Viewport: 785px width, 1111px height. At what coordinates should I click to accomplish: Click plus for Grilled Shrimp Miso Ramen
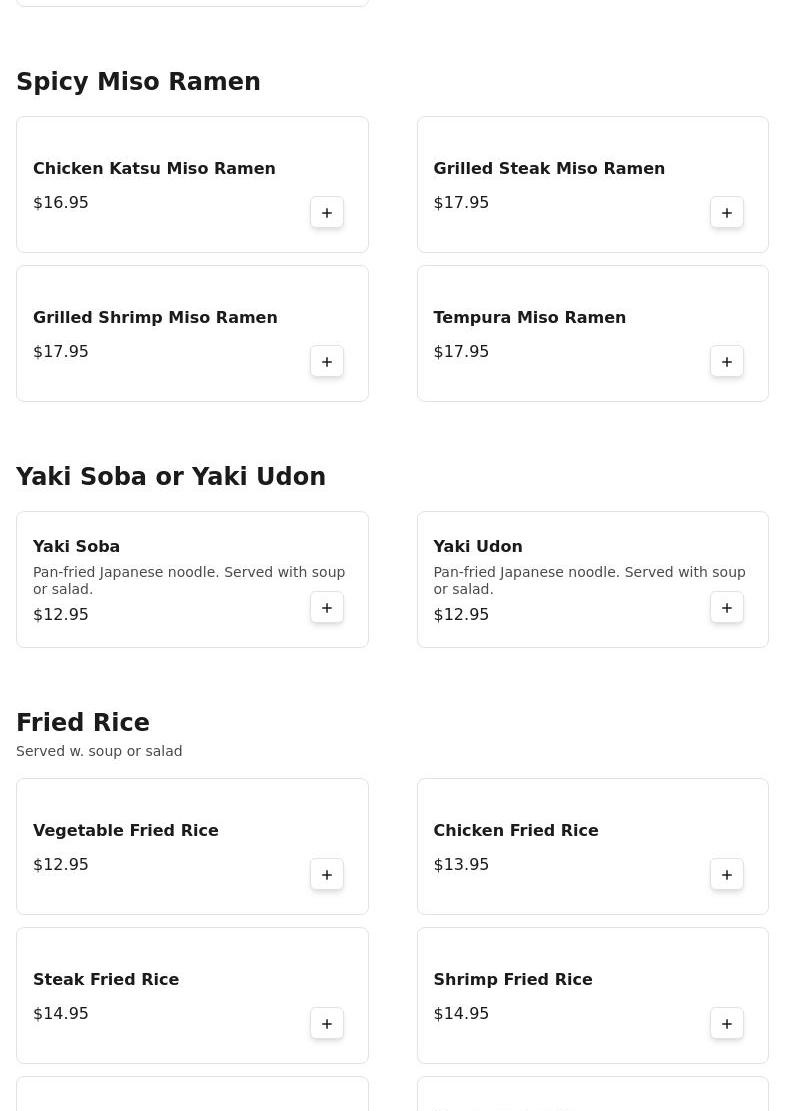tap(327, 362)
